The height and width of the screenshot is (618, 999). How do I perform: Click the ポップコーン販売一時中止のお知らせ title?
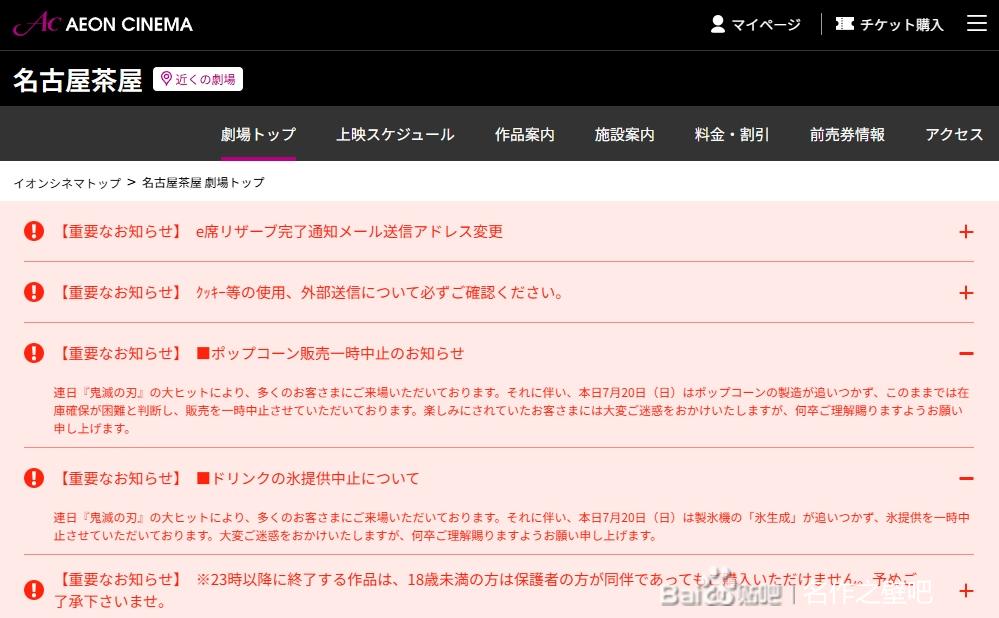tap(330, 354)
